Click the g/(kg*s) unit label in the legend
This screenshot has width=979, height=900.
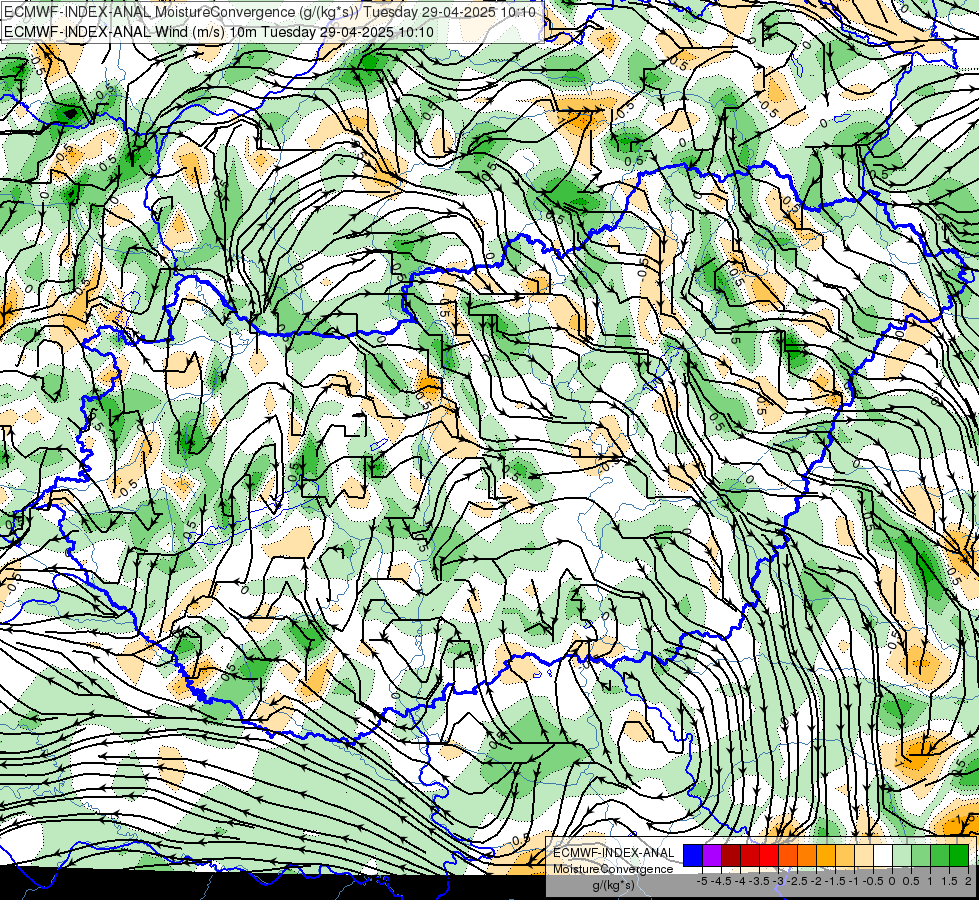point(614,885)
